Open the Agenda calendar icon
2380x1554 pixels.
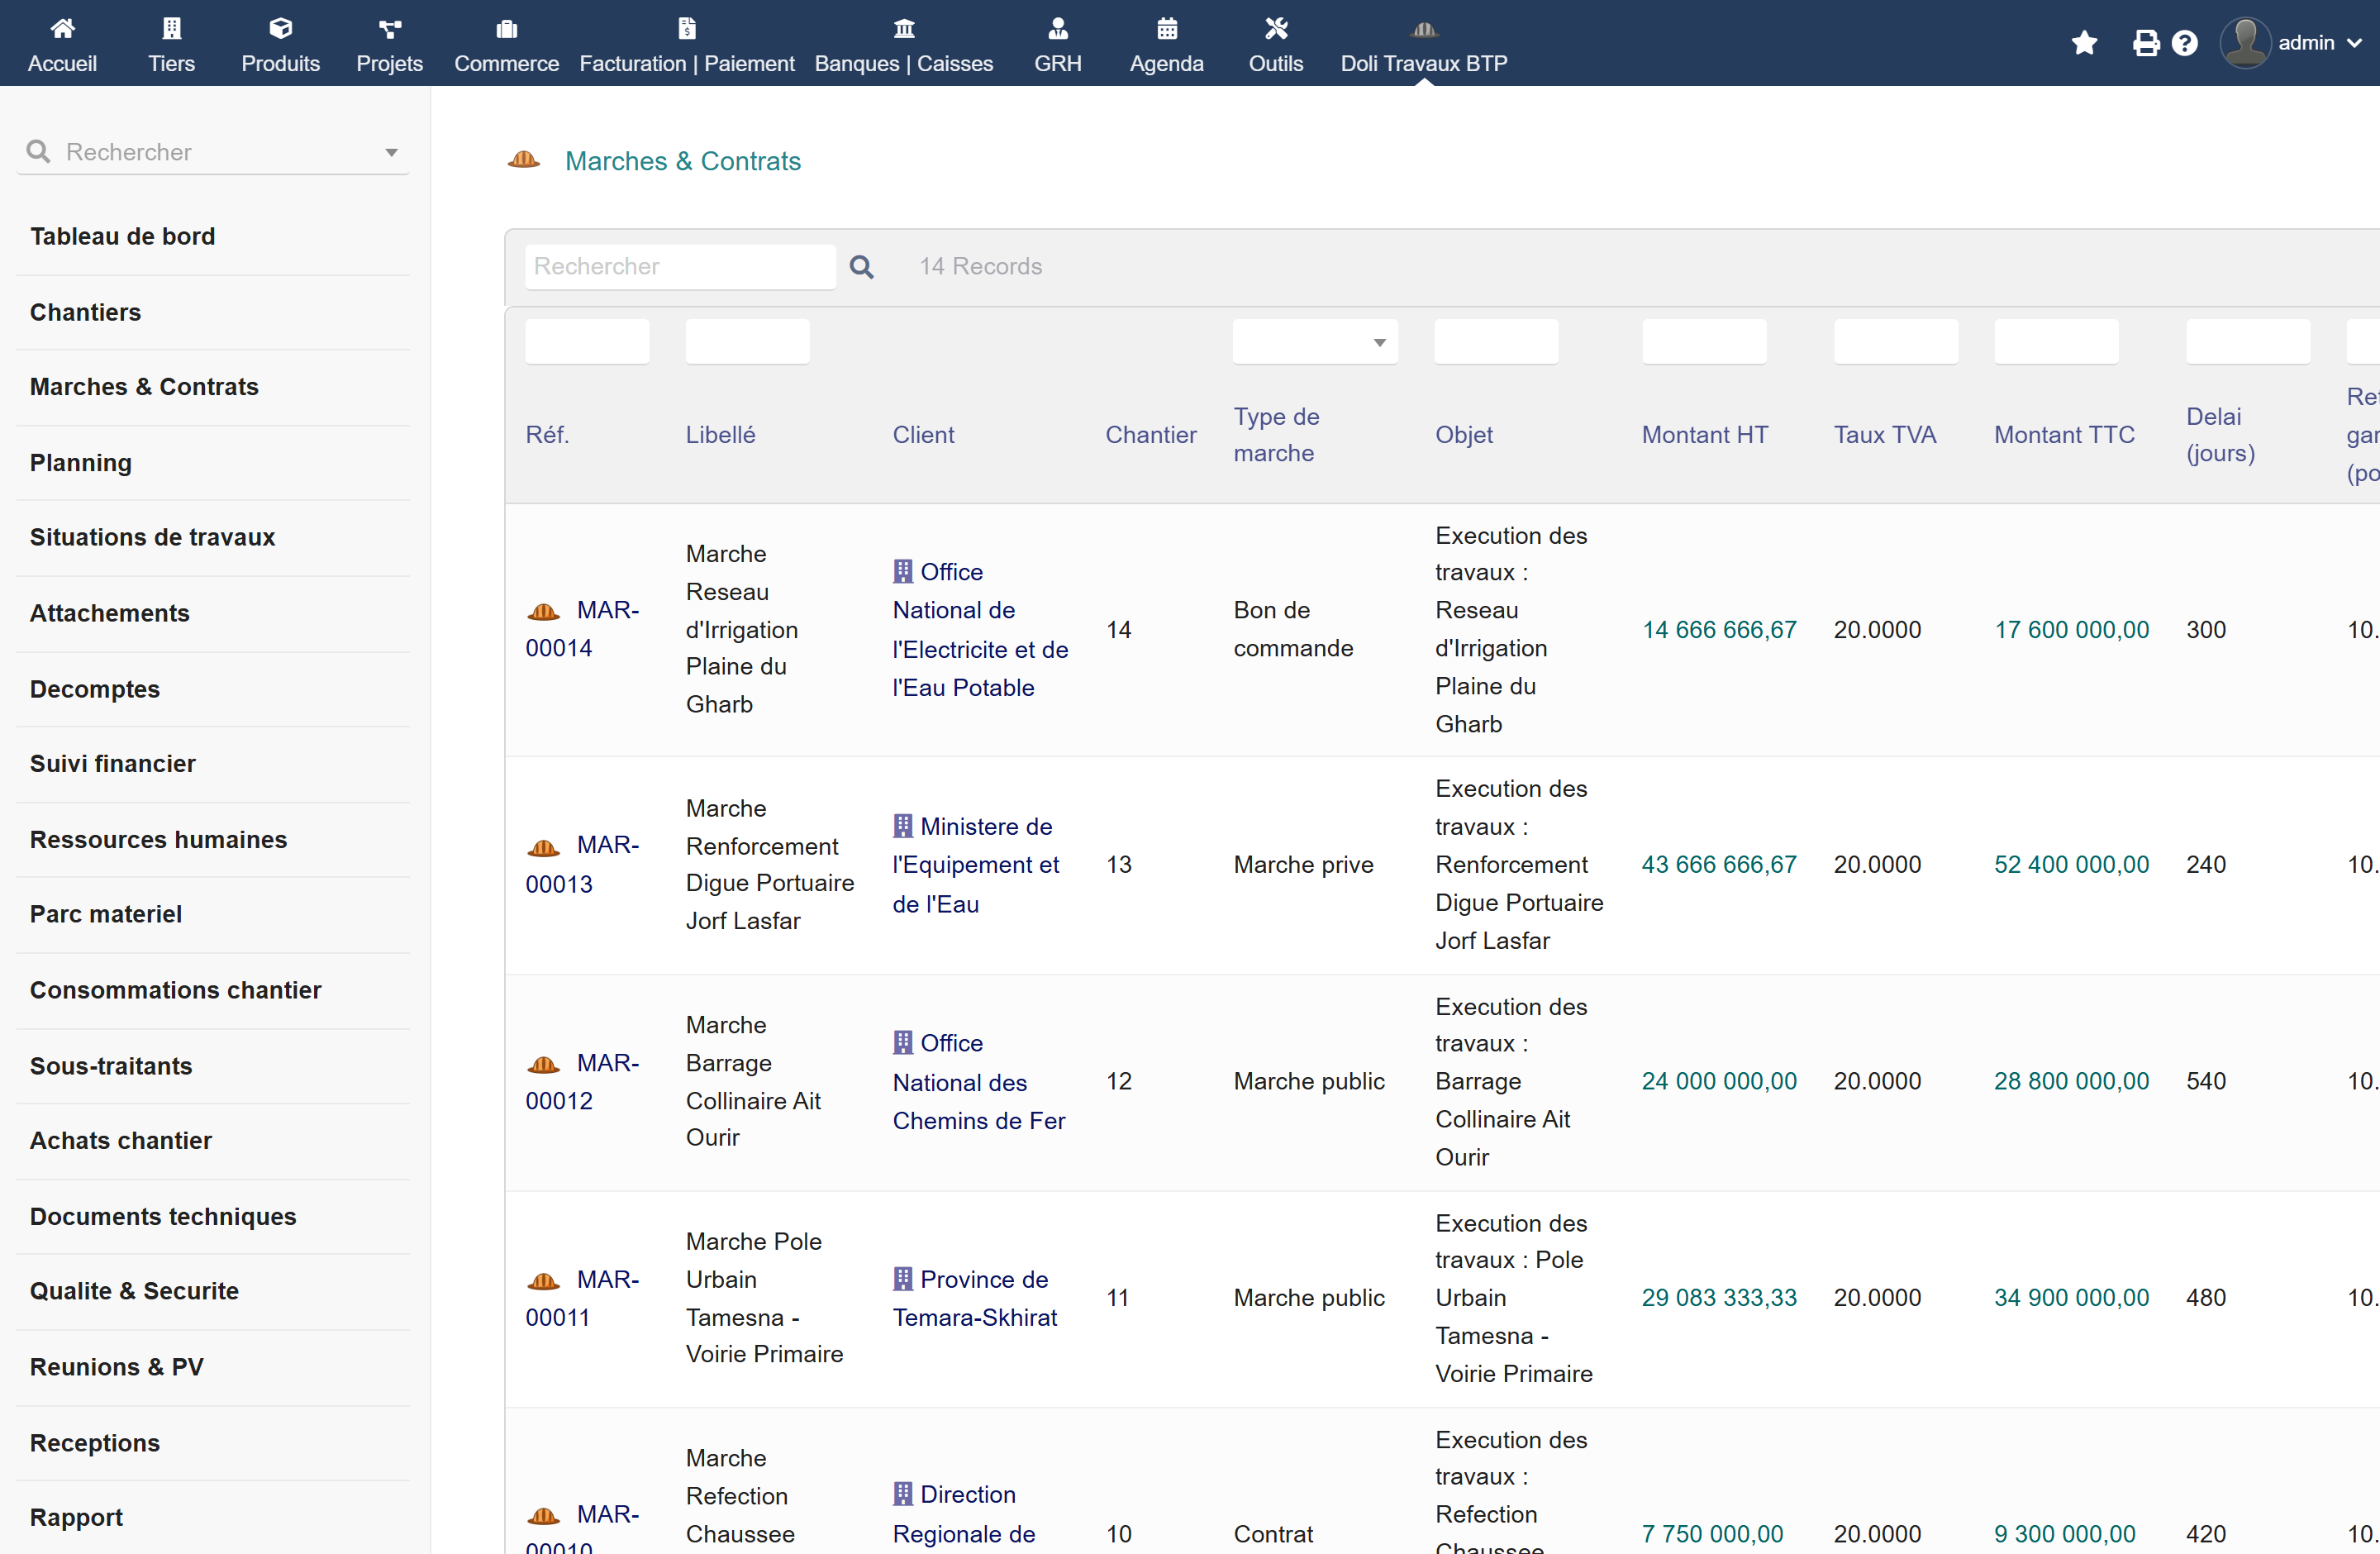[x=1167, y=29]
